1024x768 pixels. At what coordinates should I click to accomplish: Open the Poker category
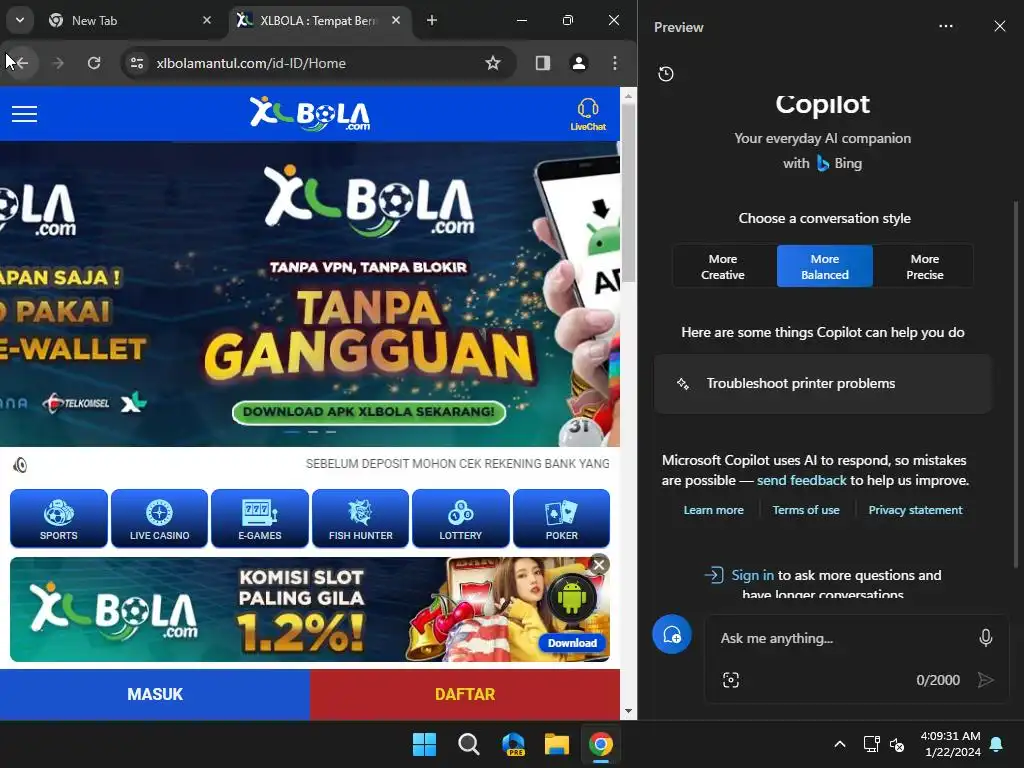[x=562, y=518]
